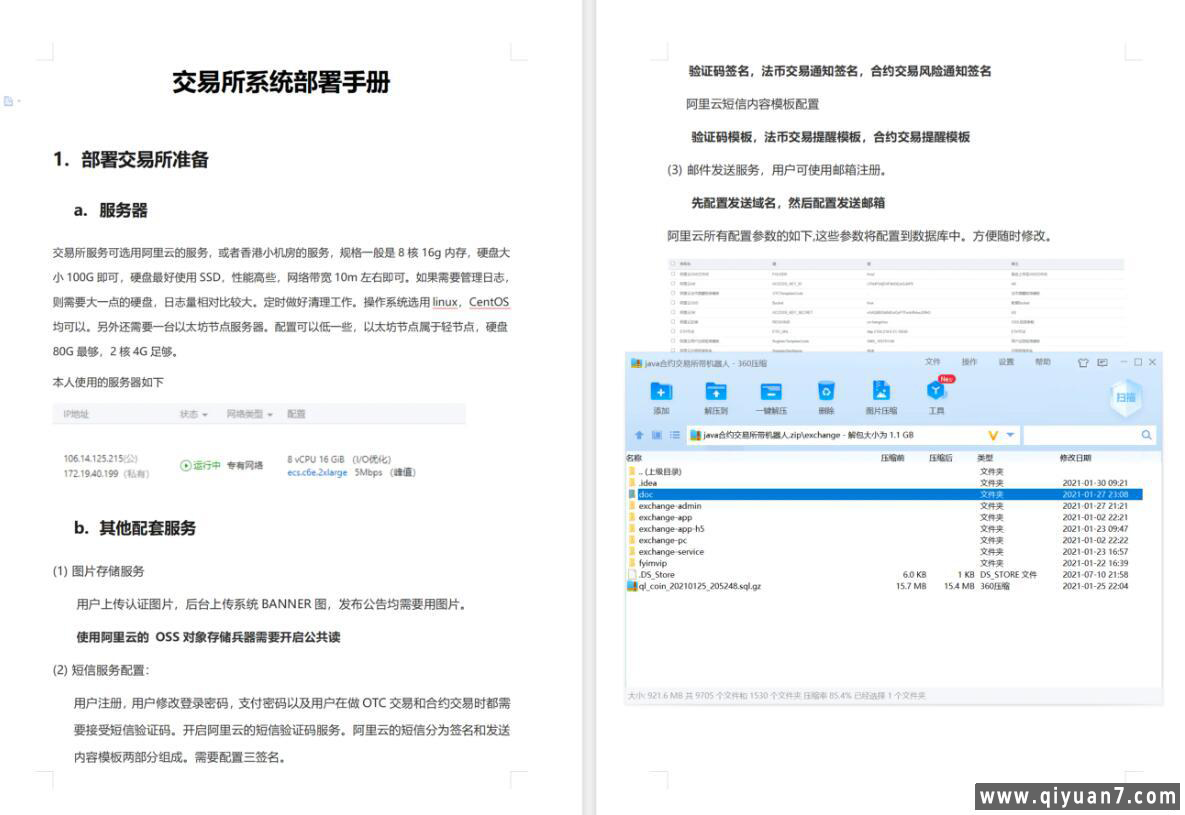Screen dimensions: 1185x815
Task: Switch to list view icon beside path bar
Action: click(x=675, y=435)
